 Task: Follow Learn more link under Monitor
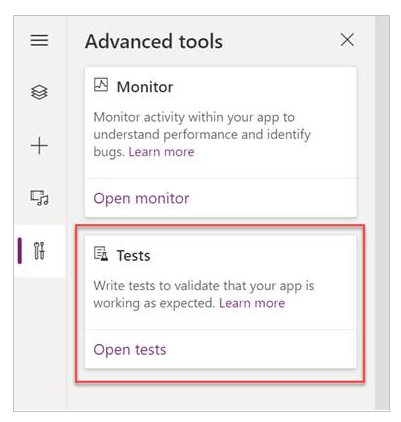161,152
